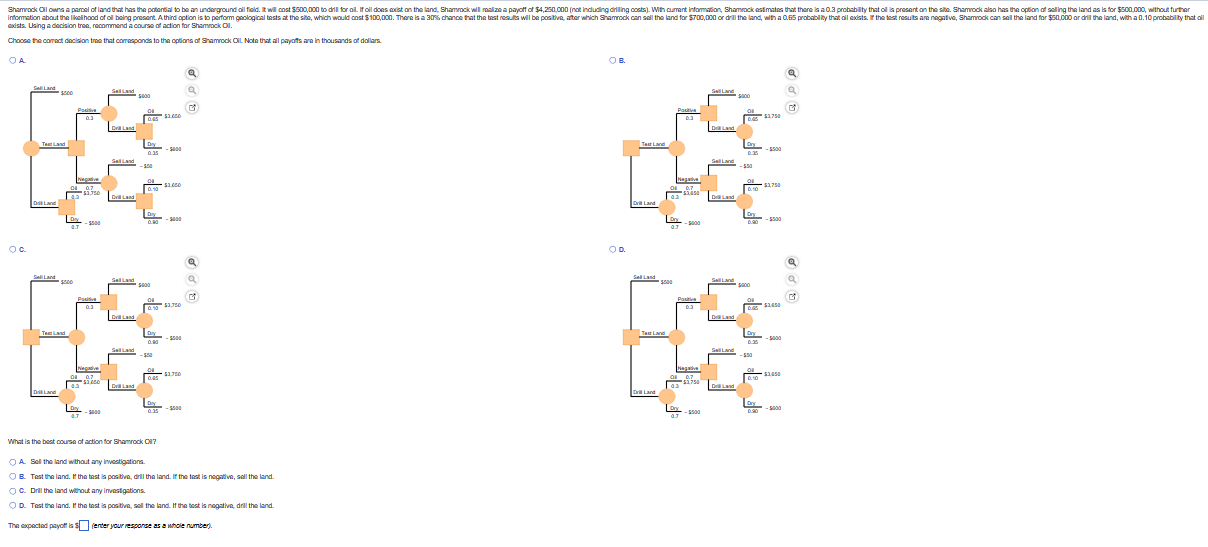Open decision tree A in pop-out window
Screen dimensions: 1208x547
192,107
